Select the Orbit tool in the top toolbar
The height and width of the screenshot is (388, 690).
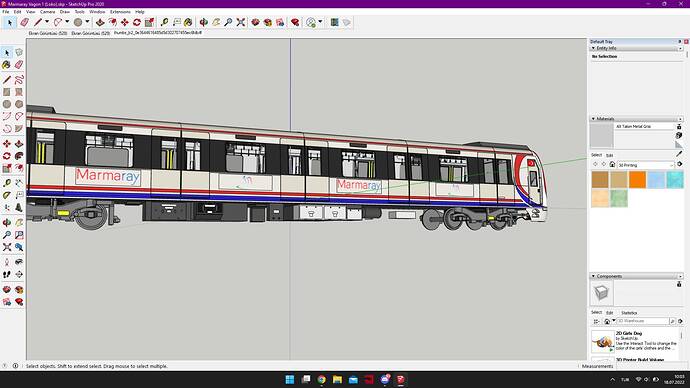[x=204, y=22]
